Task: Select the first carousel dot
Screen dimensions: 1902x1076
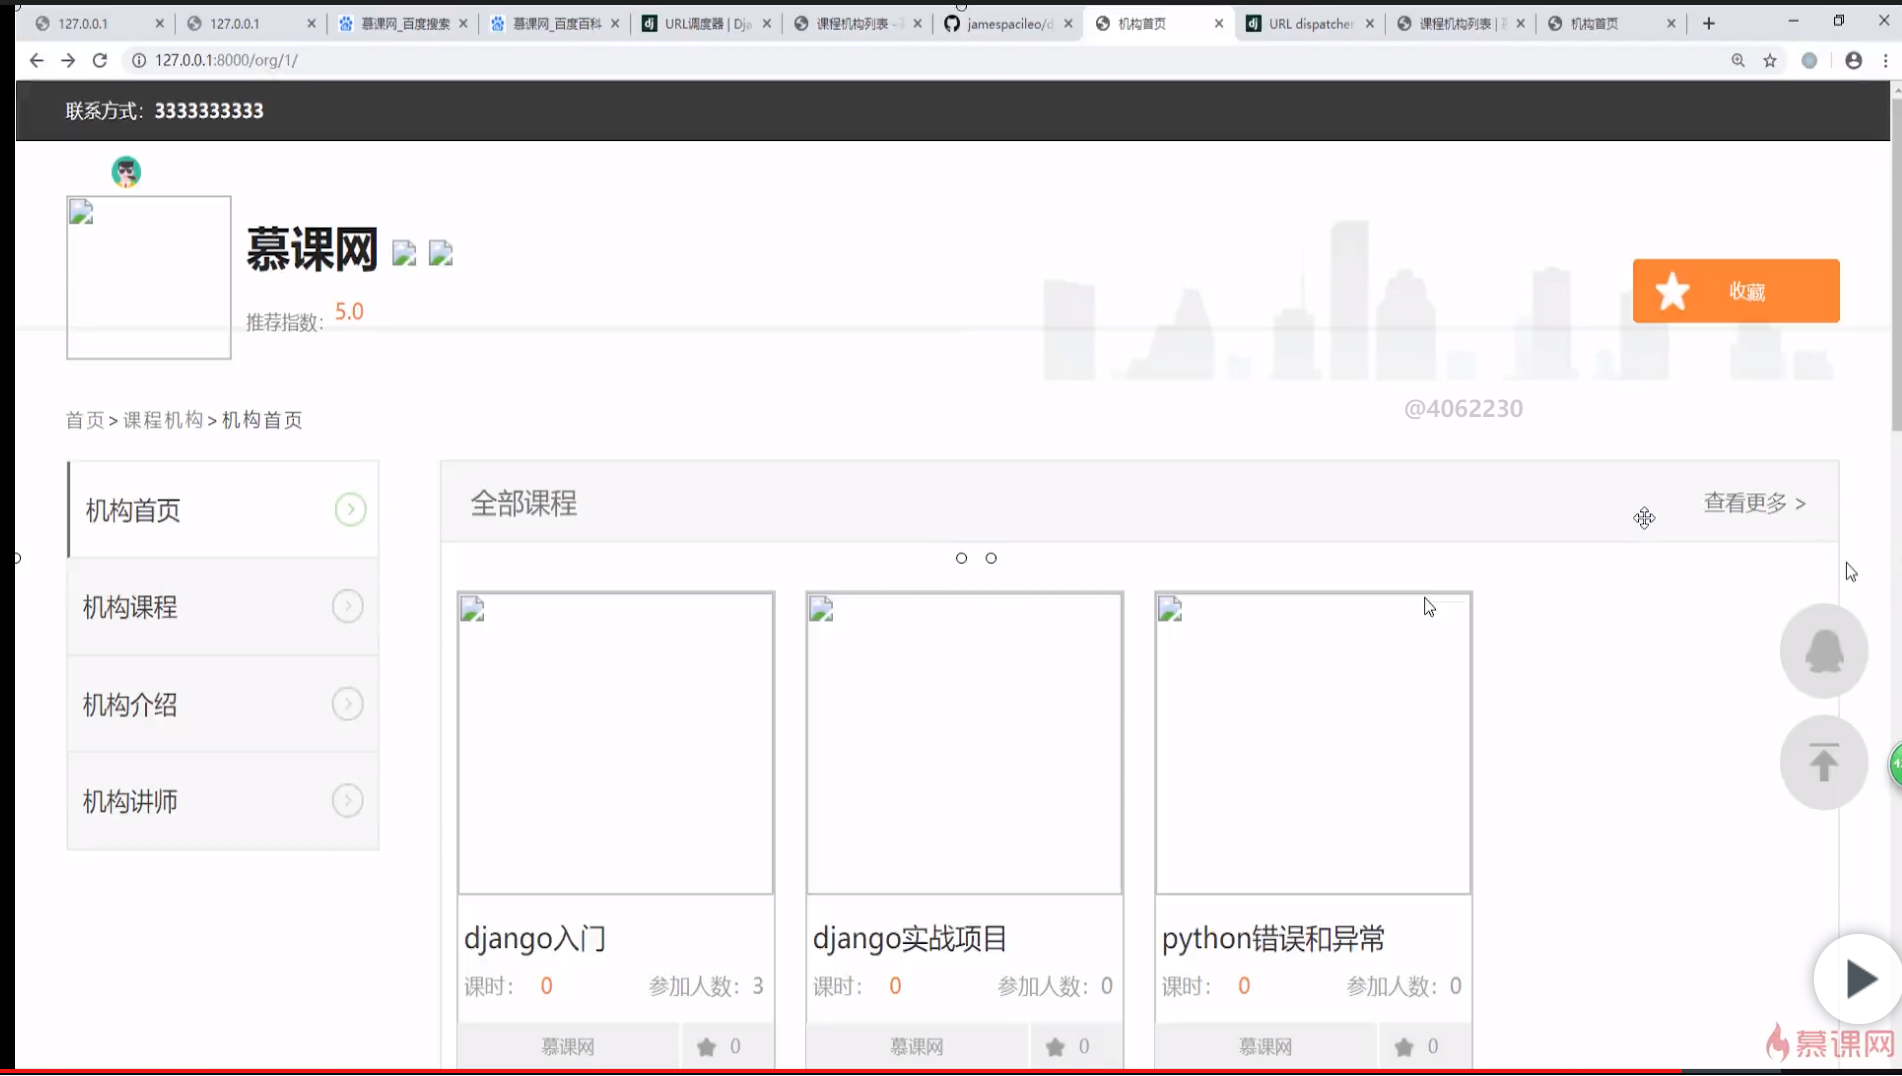Action: coord(961,557)
